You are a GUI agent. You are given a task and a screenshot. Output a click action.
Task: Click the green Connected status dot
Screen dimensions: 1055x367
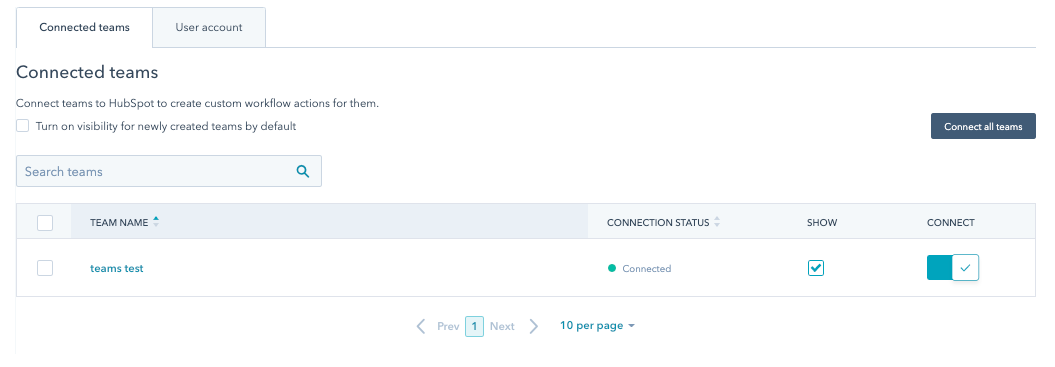(x=612, y=268)
